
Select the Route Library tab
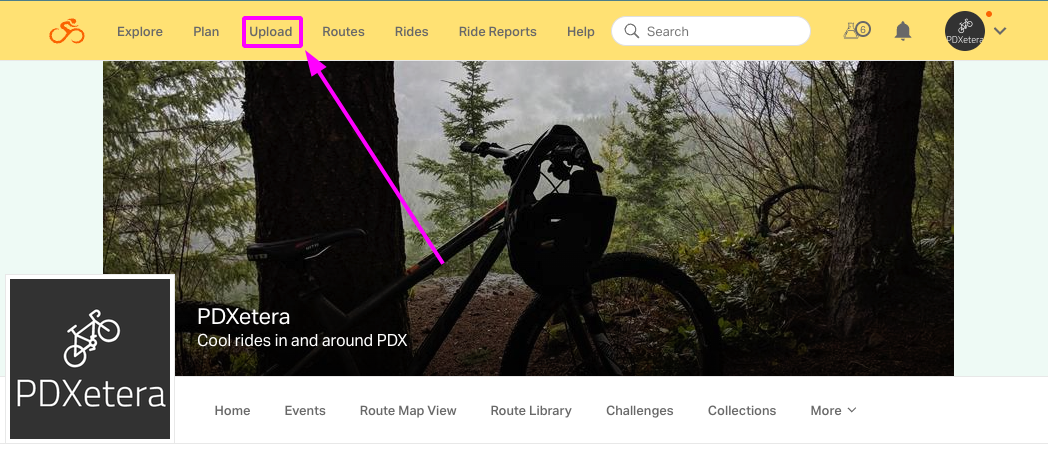(x=531, y=410)
